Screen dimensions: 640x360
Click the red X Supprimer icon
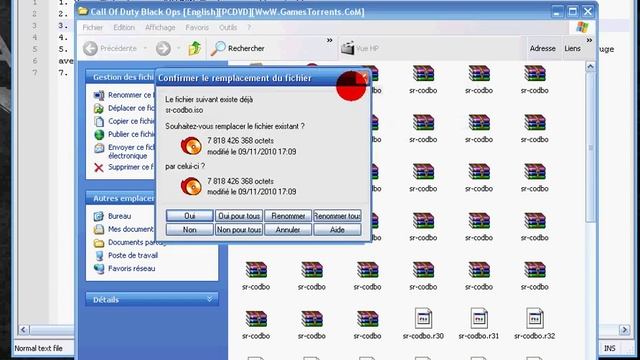point(99,167)
